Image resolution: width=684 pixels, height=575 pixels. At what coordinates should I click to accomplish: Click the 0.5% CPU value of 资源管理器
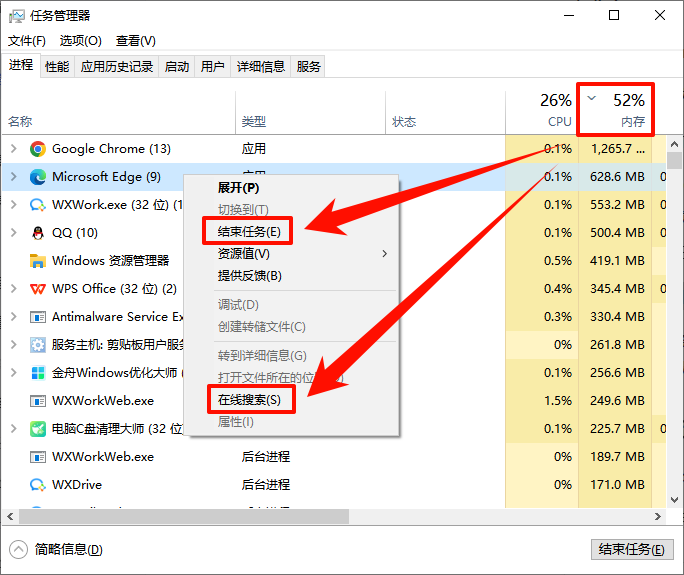tap(557, 261)
